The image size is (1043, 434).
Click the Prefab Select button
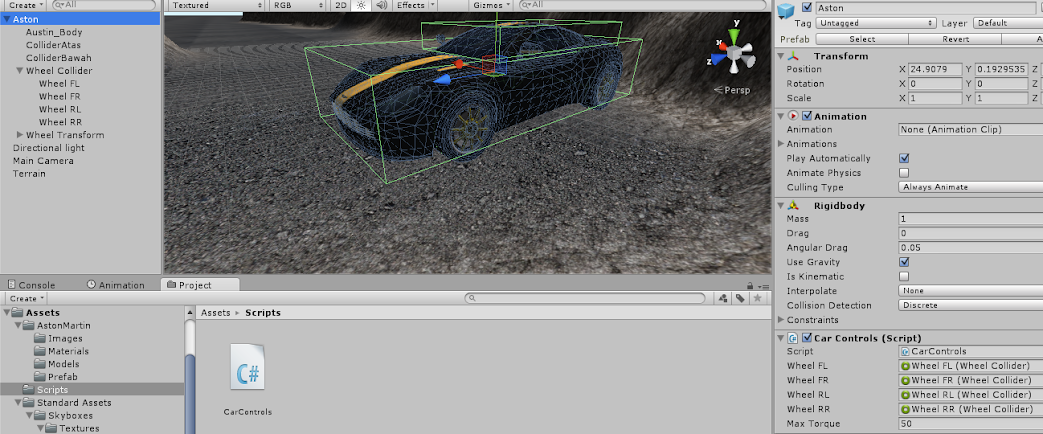tap(861, 39)
